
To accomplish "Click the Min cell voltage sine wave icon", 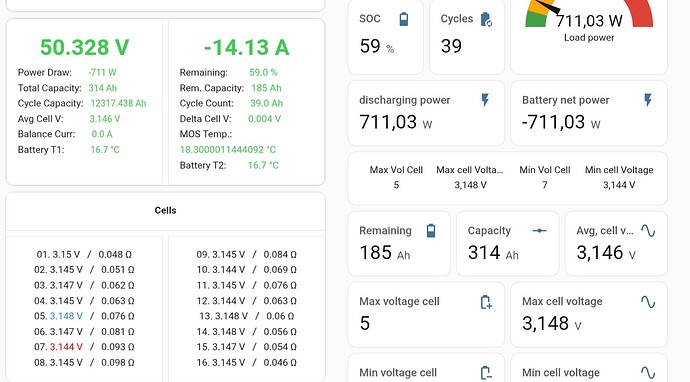I will point(648,372).
